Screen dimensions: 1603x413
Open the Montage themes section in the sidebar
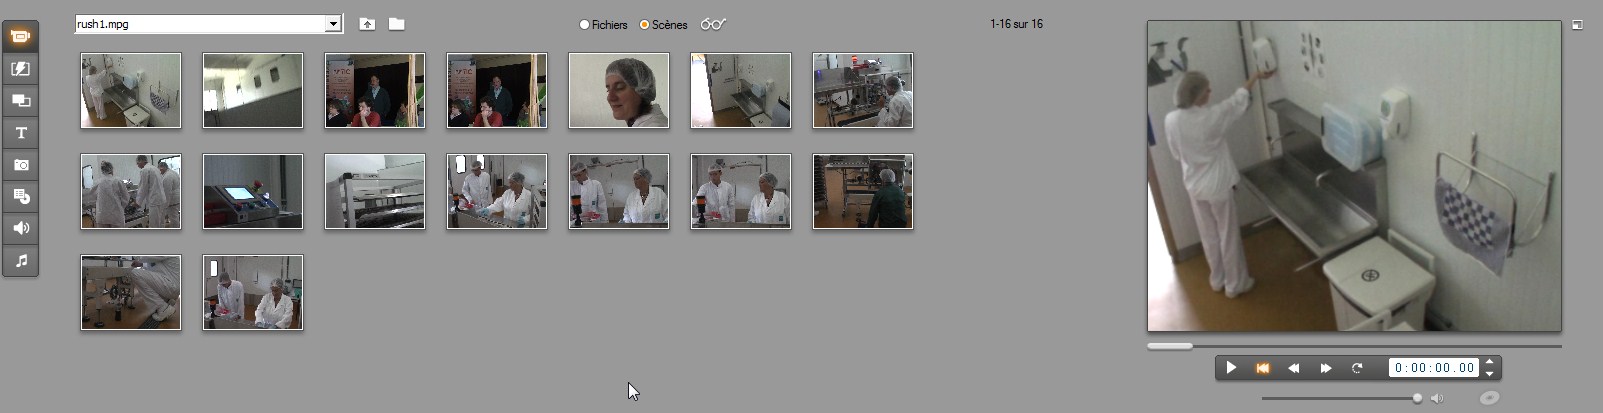[x=20, y=101]
